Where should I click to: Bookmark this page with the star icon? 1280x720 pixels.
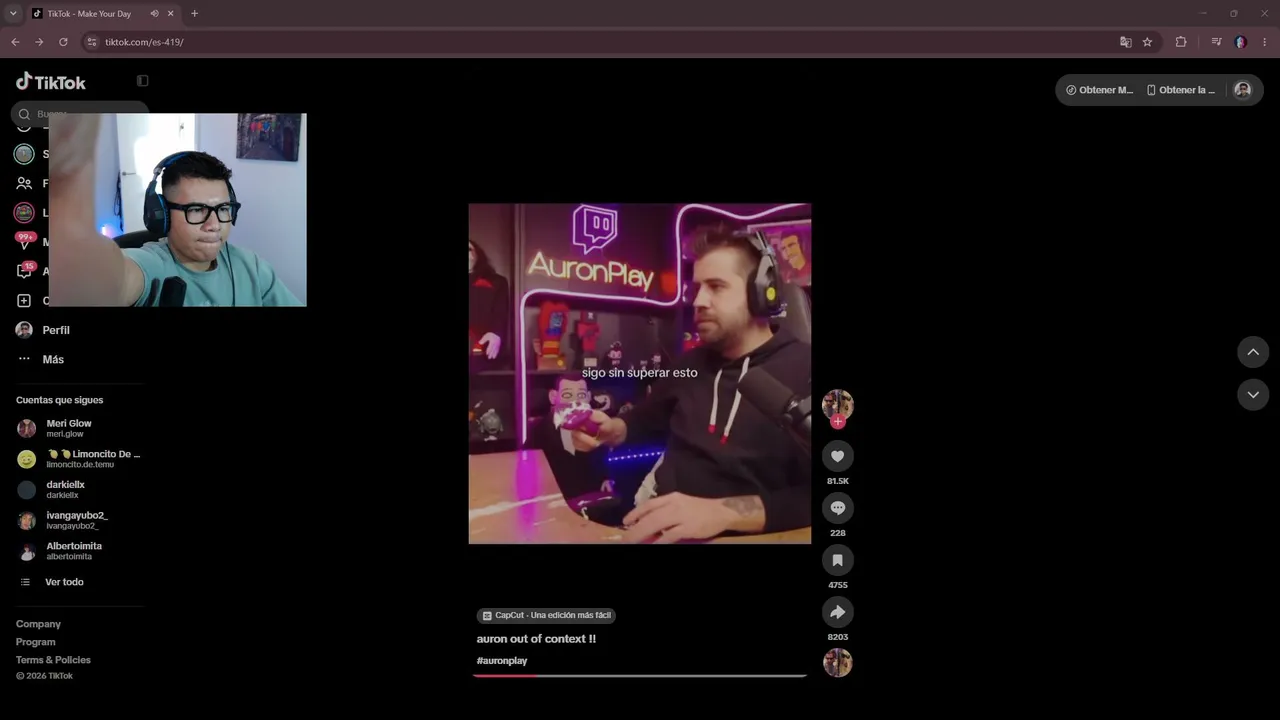(1147, 42)
